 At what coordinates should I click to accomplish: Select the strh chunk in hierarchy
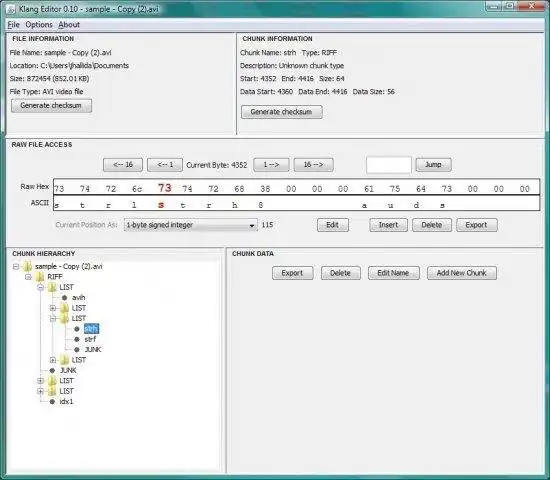pyautogui.click(x=92, y=329)
